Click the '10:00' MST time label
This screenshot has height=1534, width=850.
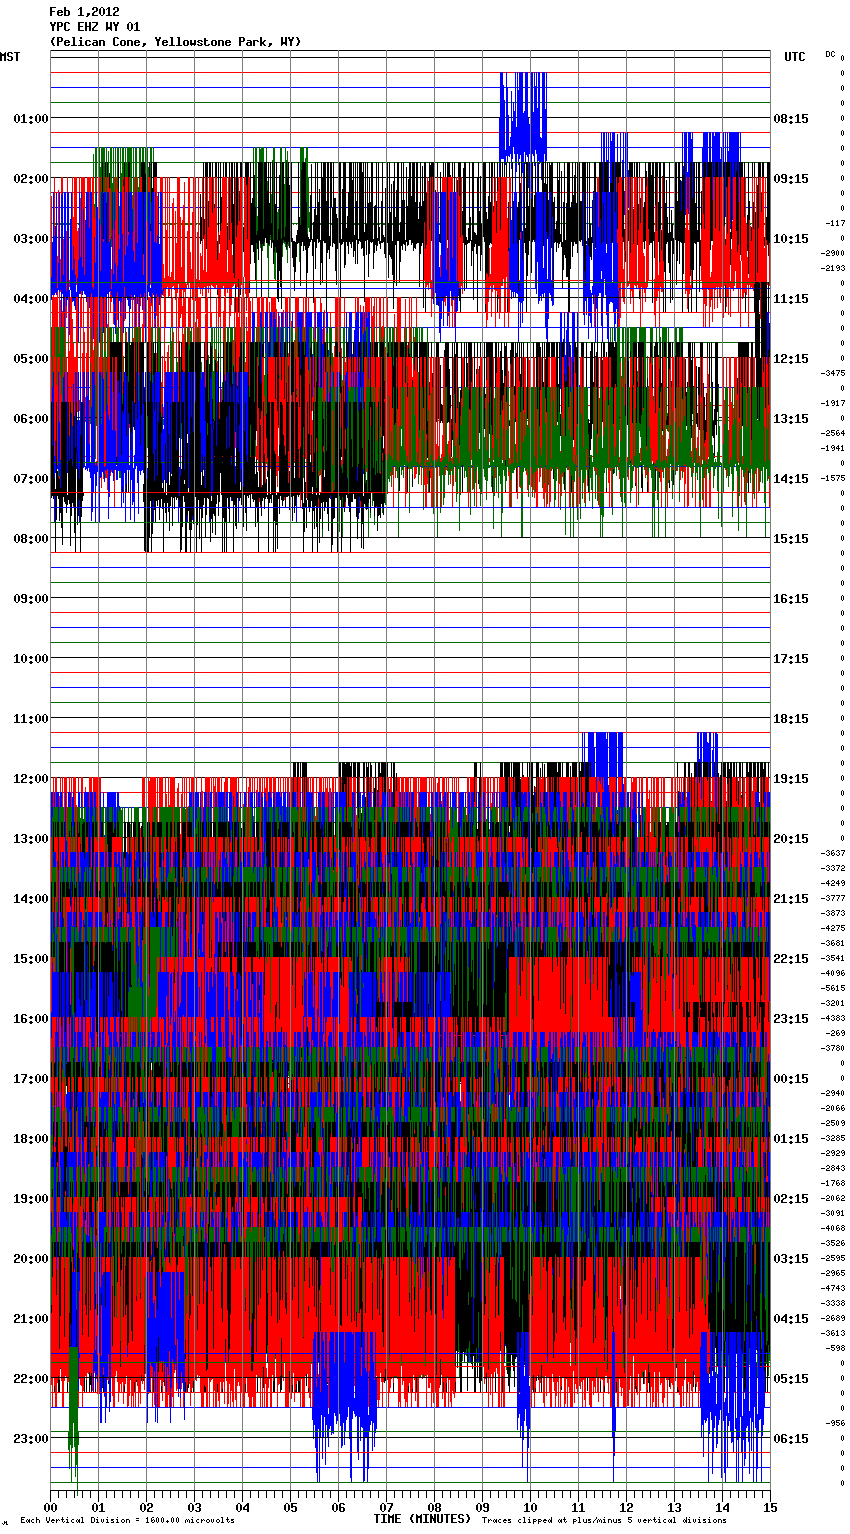pyautogui.click(x=31, y=658)
